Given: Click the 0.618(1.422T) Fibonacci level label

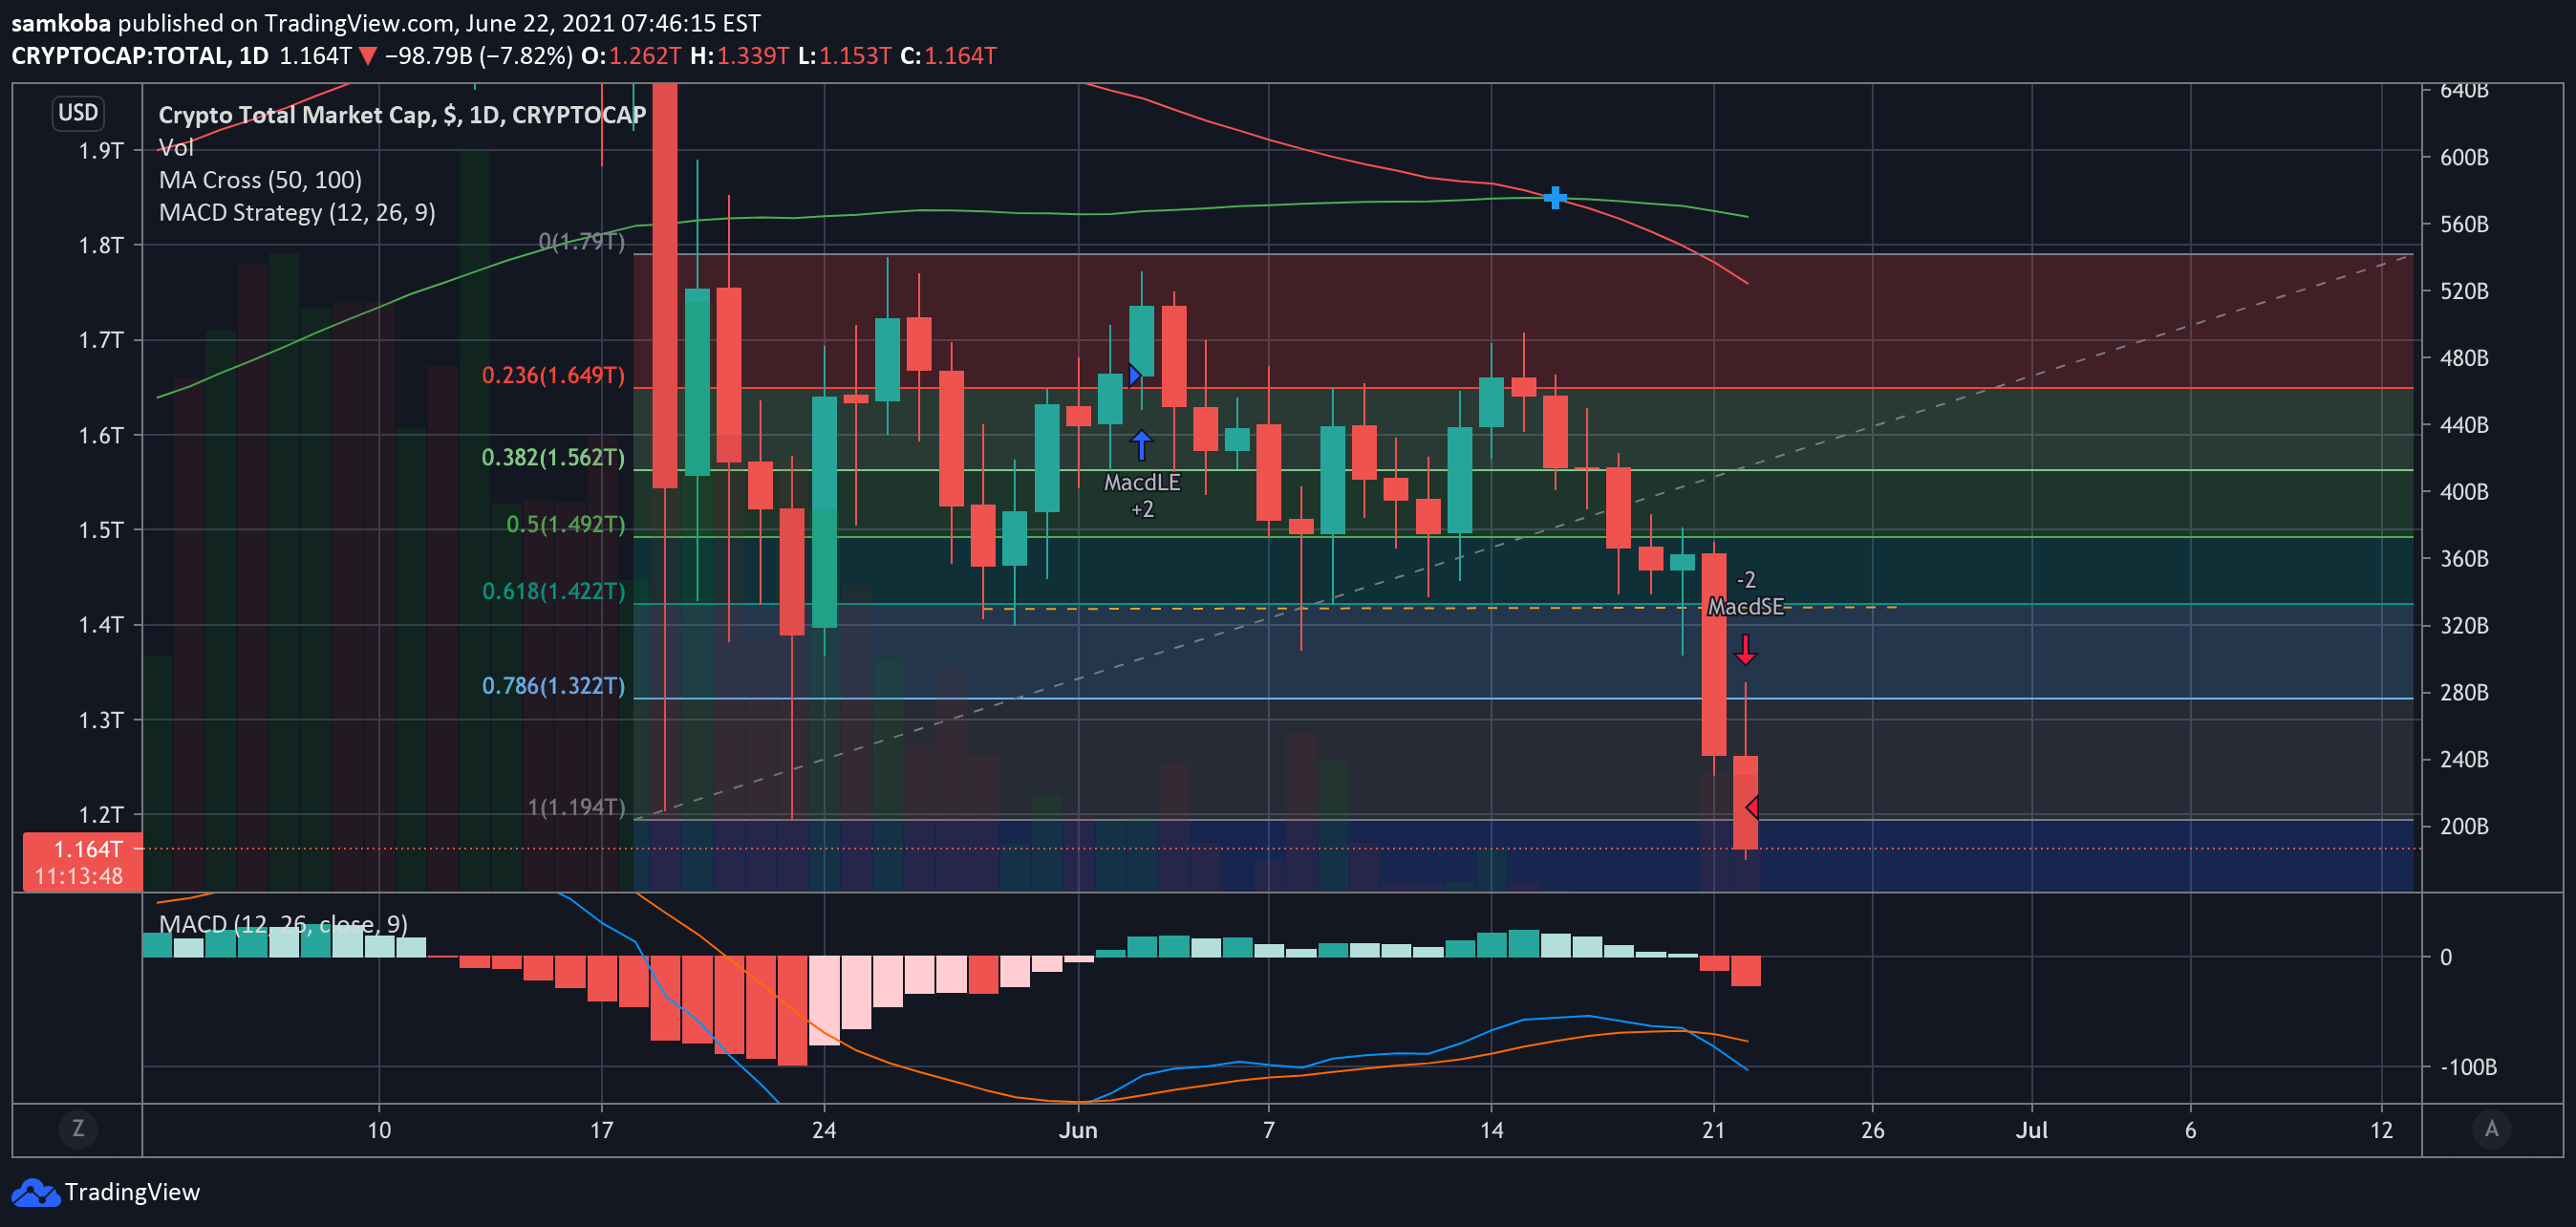Looking at the screenshot, I should tap(553, 591).
